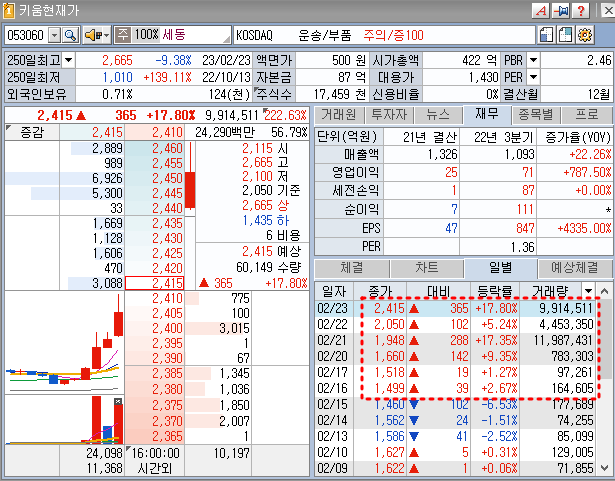Click the 주식수 label cell
The image size is (615, 481).
pos(273,94)
